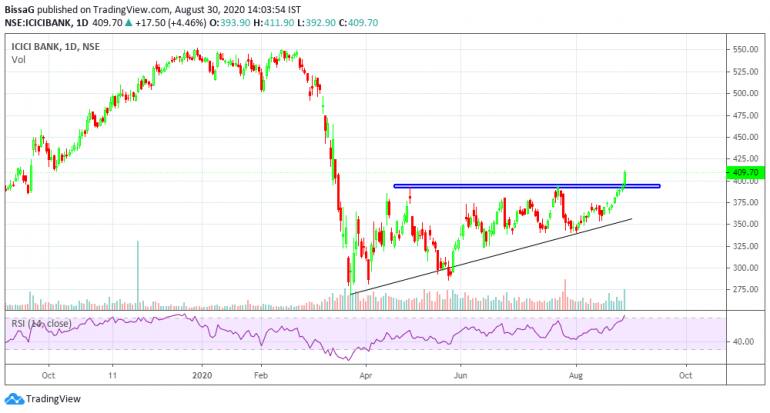Click the RSI (14, close) indicator label
Image resolution: width=770 pixels, height=413 pixels.
tap(41, 324)
